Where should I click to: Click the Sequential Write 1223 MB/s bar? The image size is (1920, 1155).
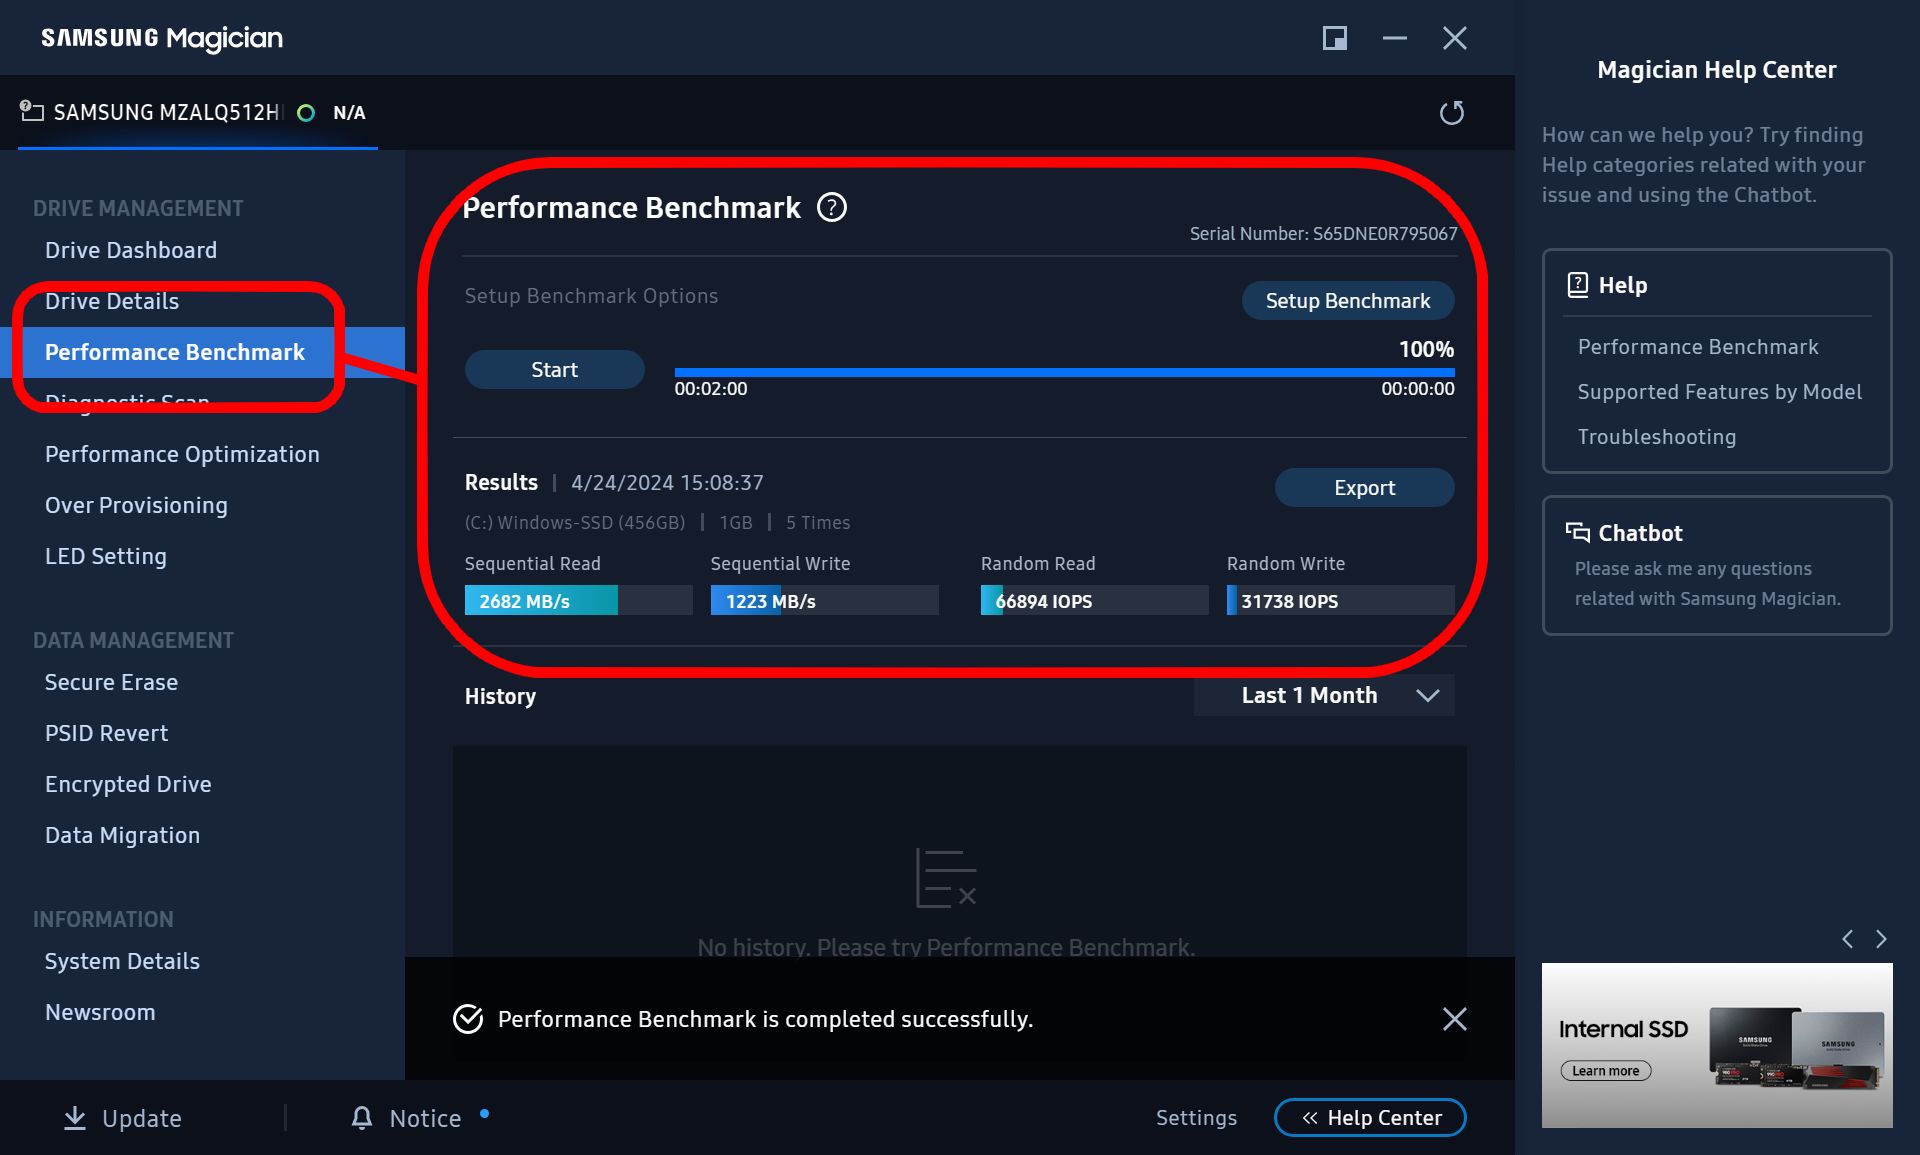point(824,600)
